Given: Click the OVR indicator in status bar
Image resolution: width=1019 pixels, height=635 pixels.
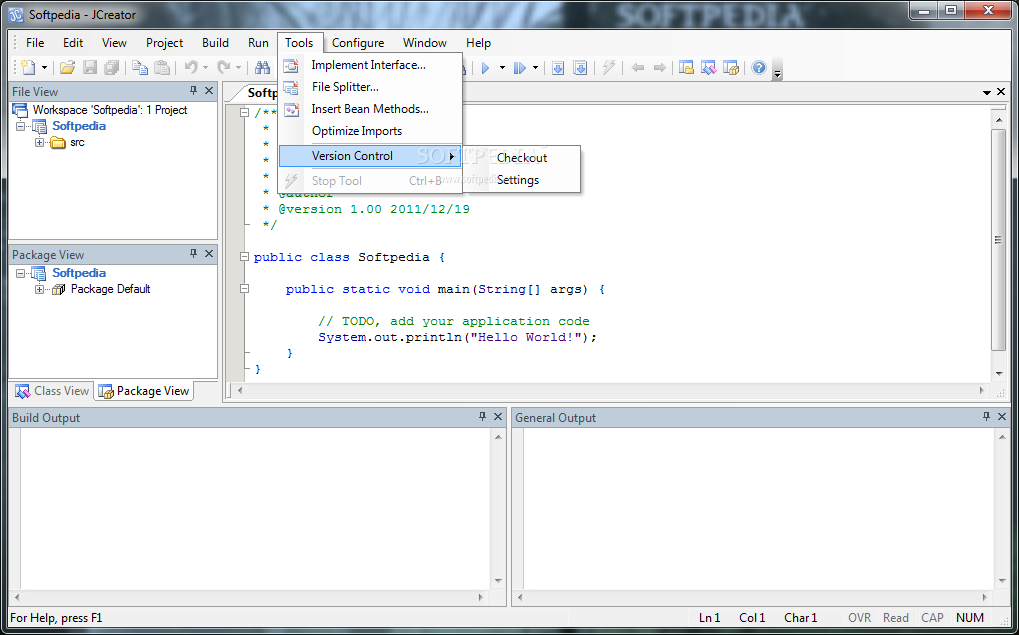Looking at the screenshot, I should click(x=859, y=618).
